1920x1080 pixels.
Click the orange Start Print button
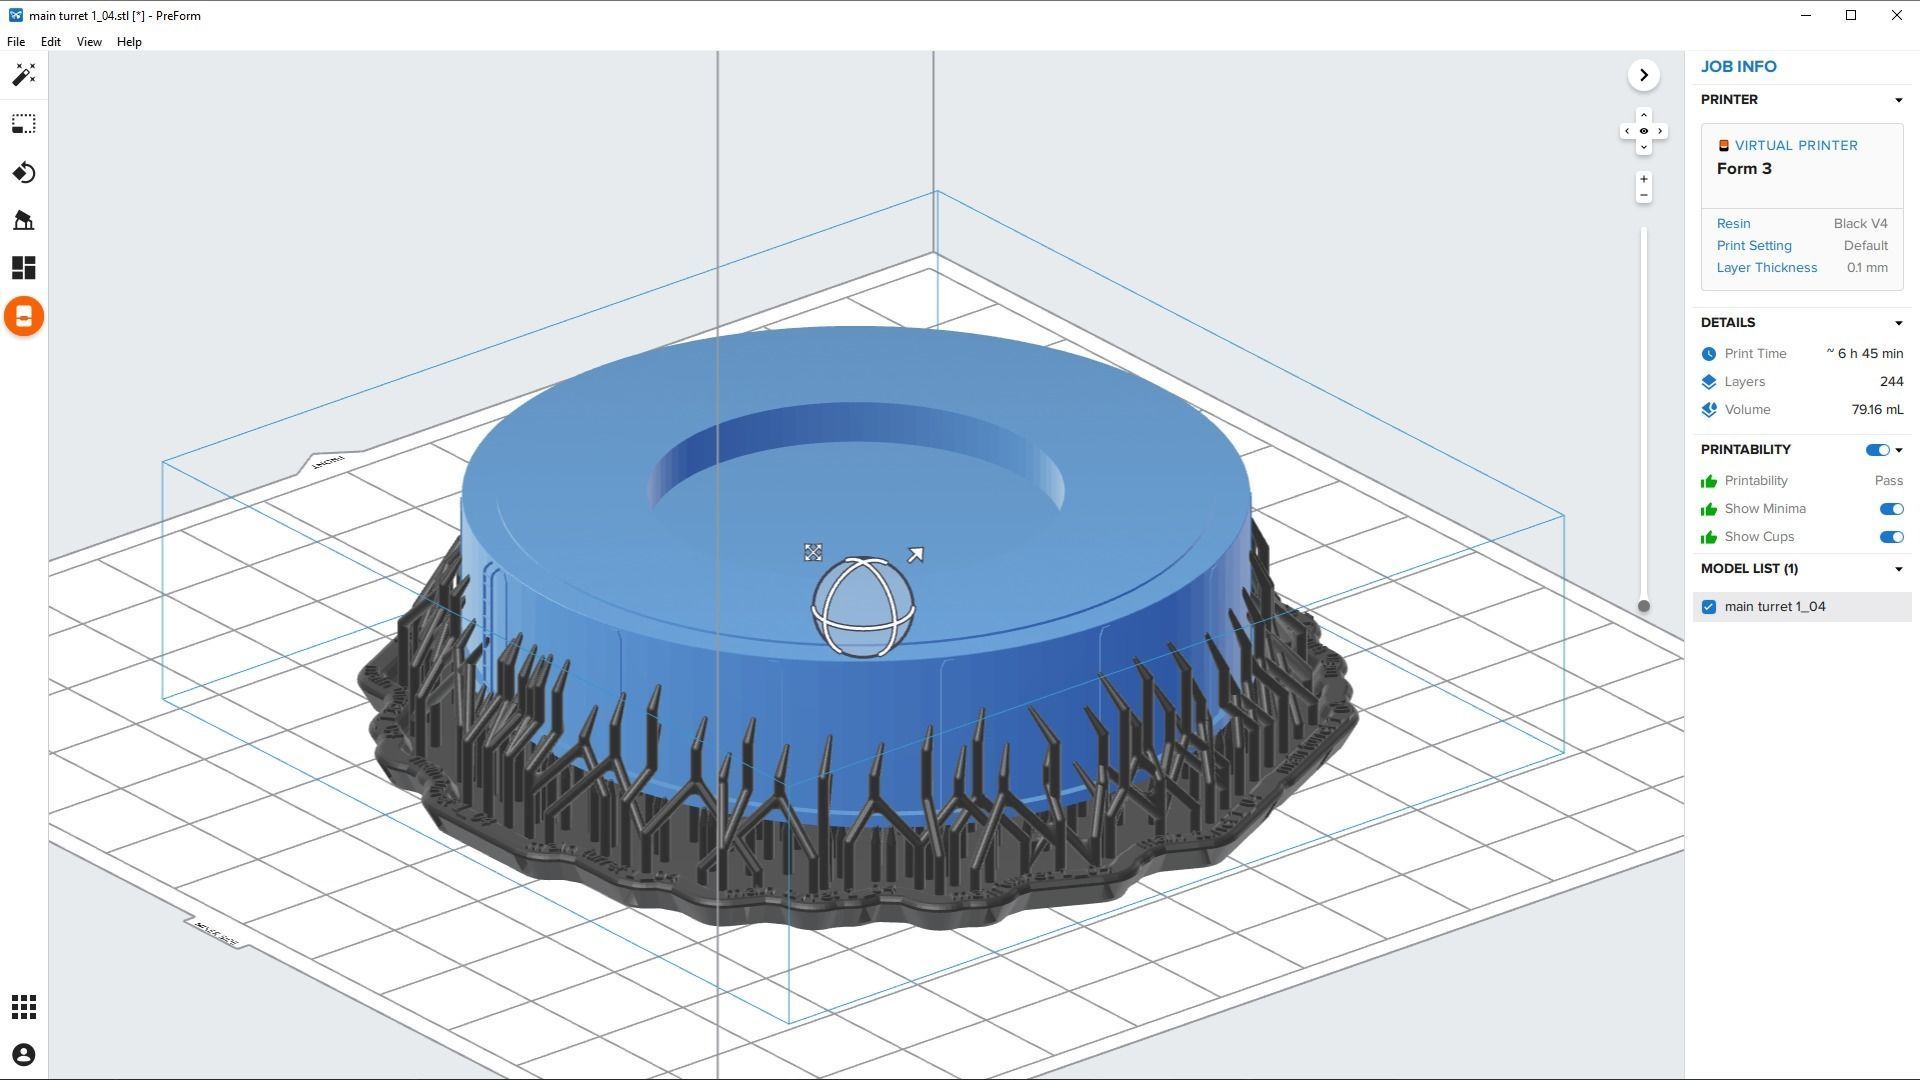[24, 317]
